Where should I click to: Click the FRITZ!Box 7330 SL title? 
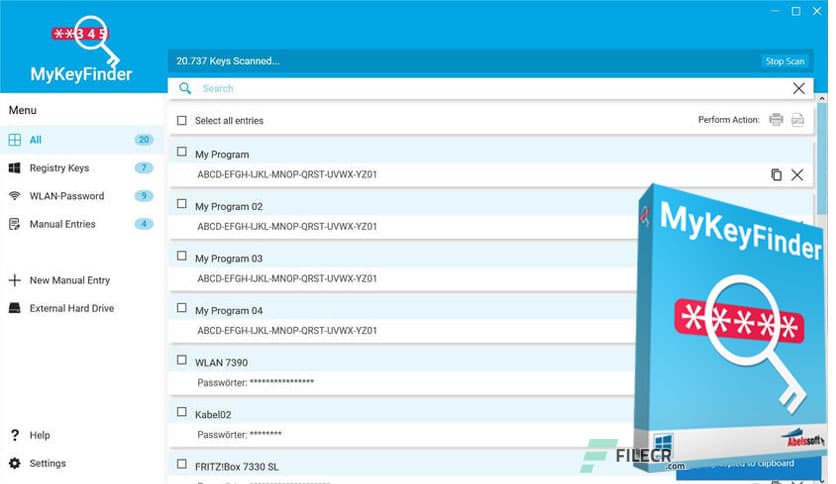point(237,466)
